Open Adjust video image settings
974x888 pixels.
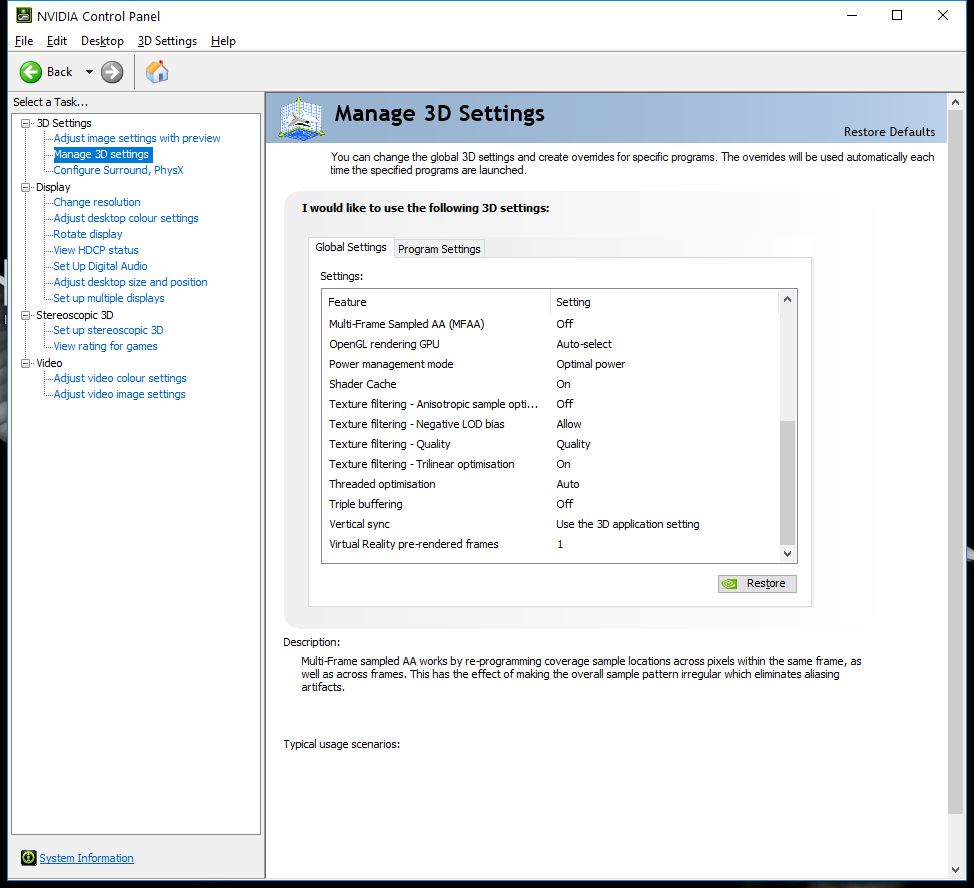[119, 394]
